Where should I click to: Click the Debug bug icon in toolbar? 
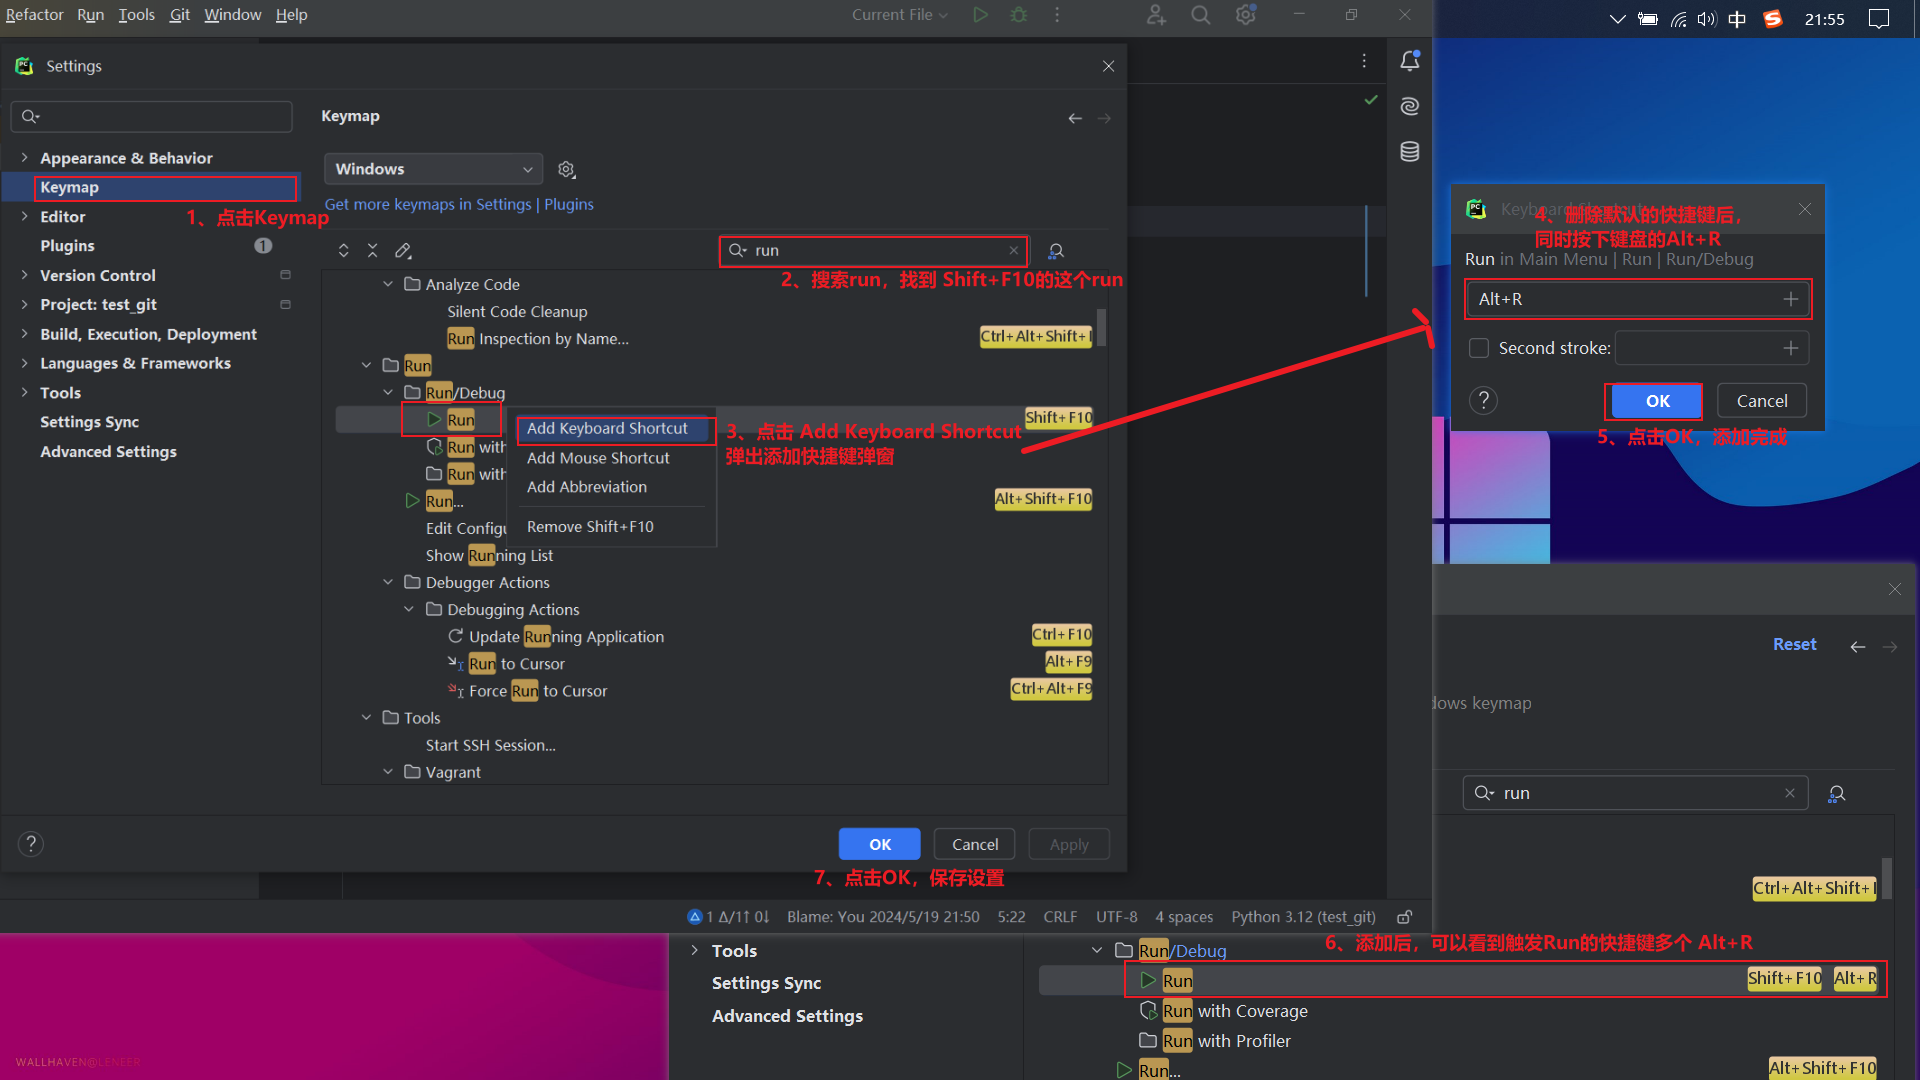[x=1018, y=15]
